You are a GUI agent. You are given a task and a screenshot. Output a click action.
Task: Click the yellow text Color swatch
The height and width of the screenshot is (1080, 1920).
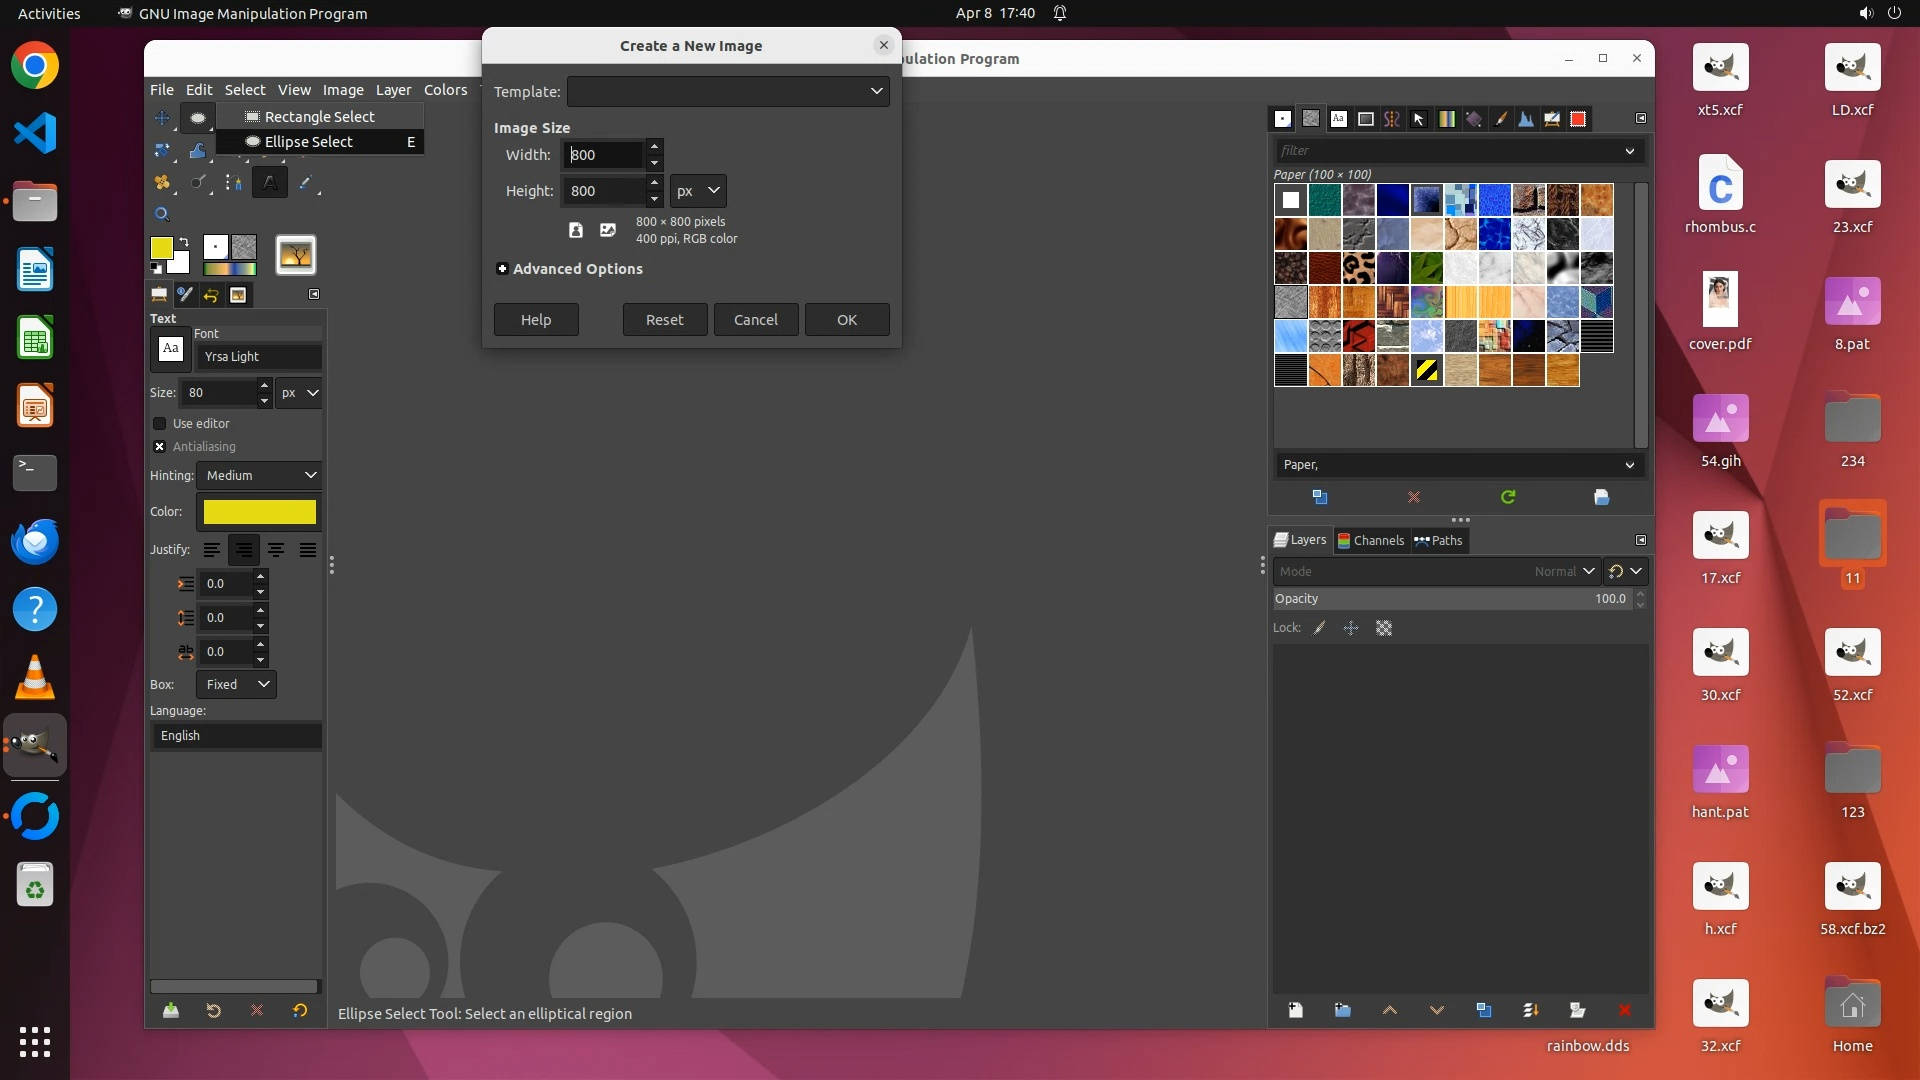pos(259,511)
